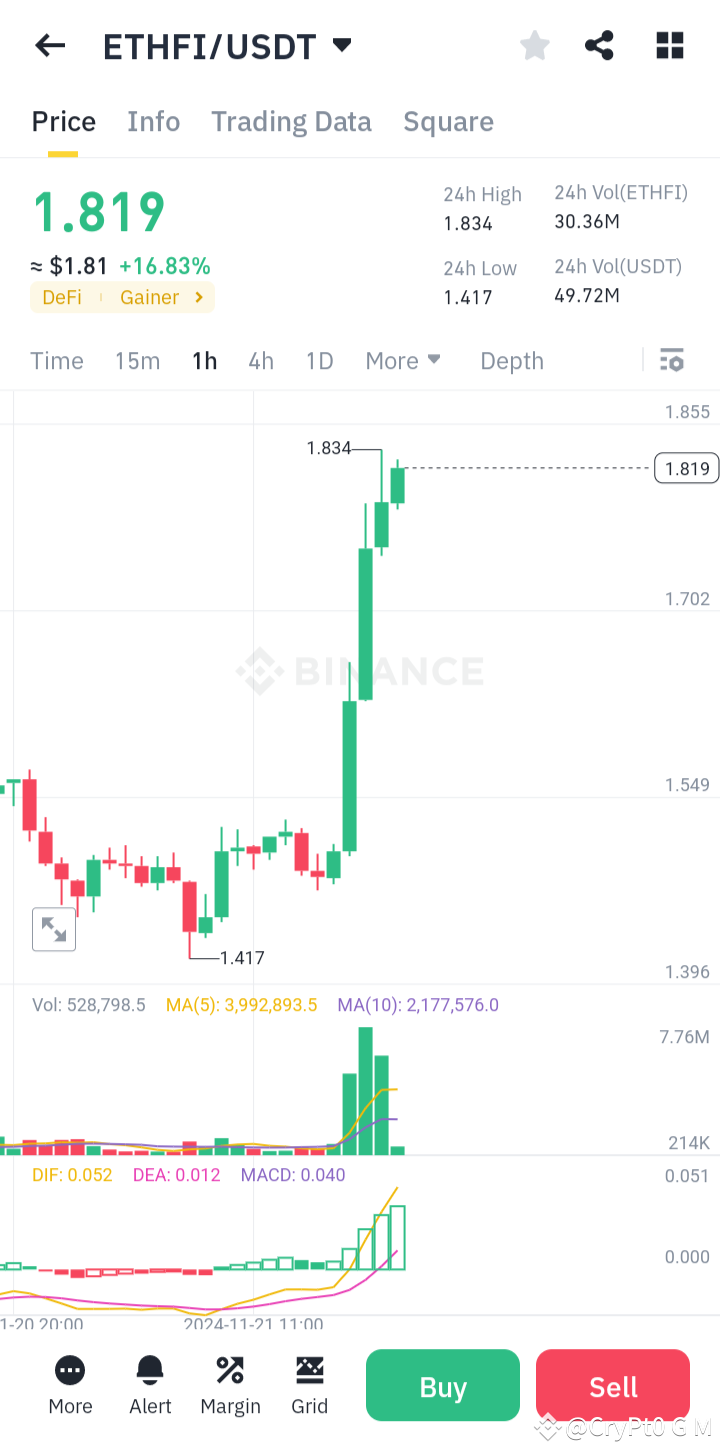
Task: Select the 4h timeframe
Action: (x=260, y=360)
